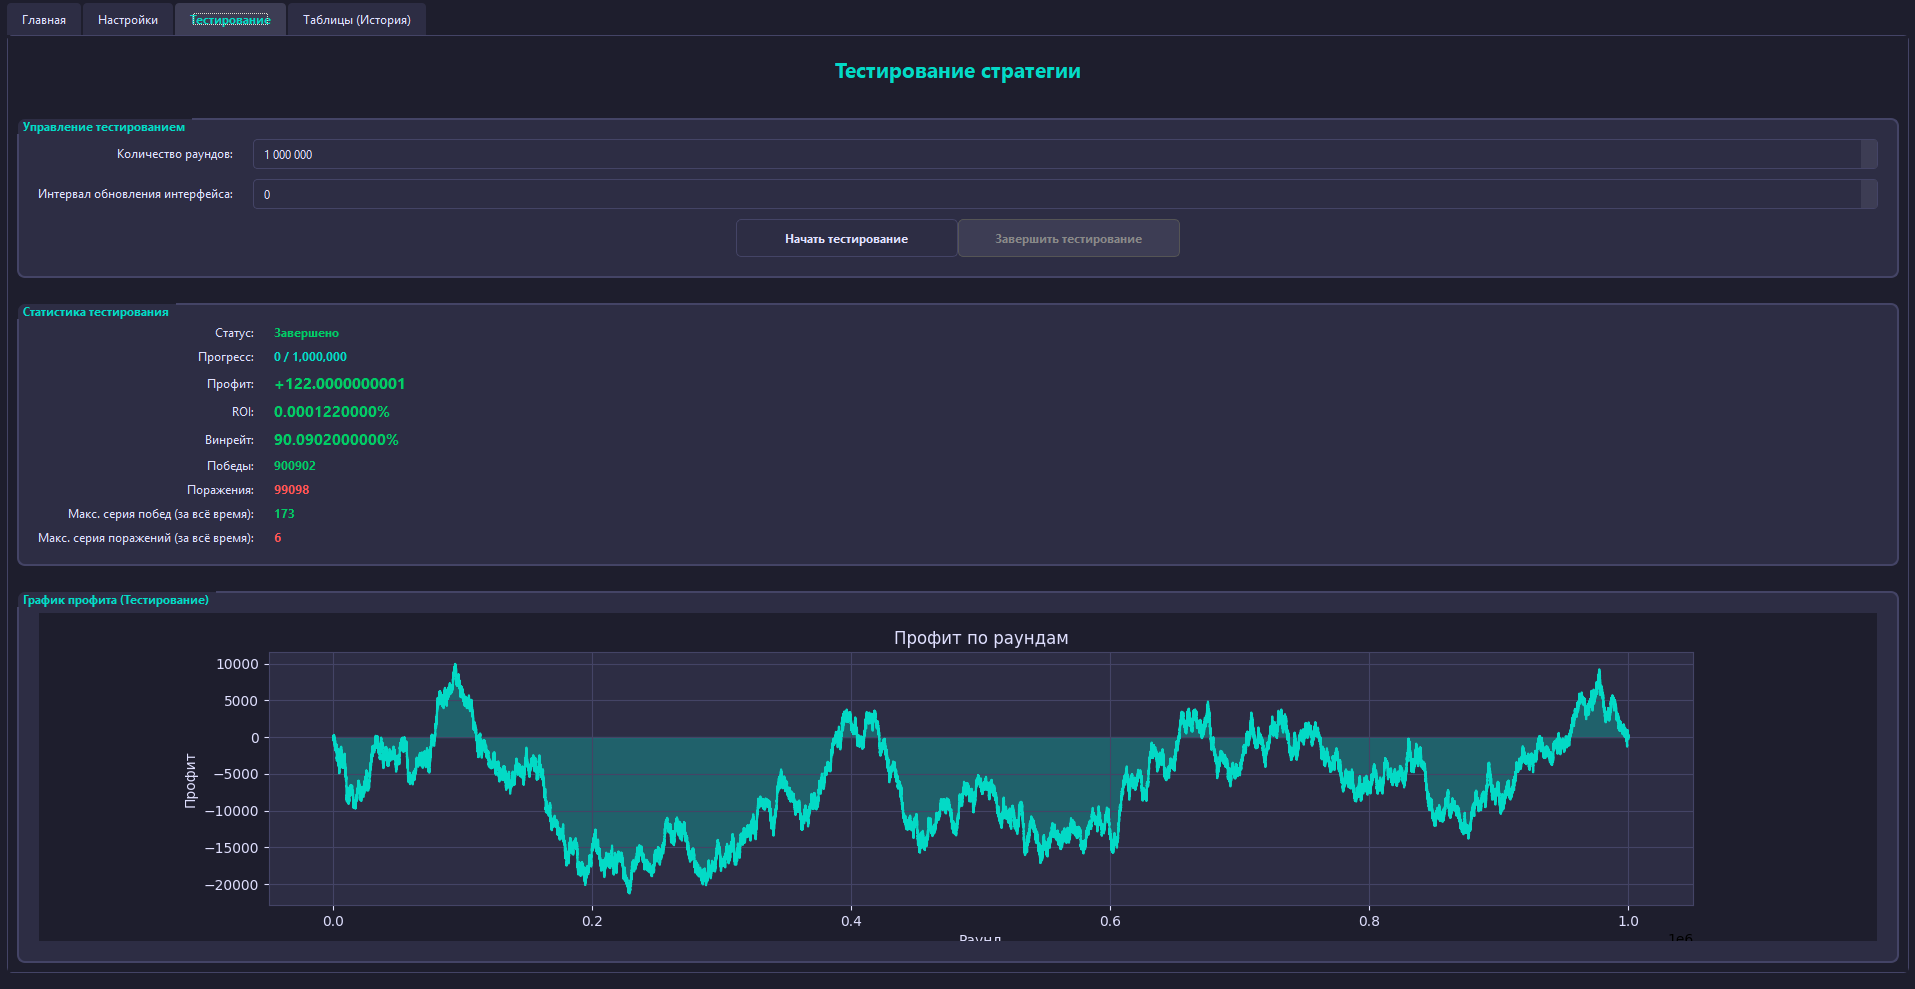Start testing with Начать тестирование button
Viewport: 1915px width, 989px height.
tap(846, 238)
